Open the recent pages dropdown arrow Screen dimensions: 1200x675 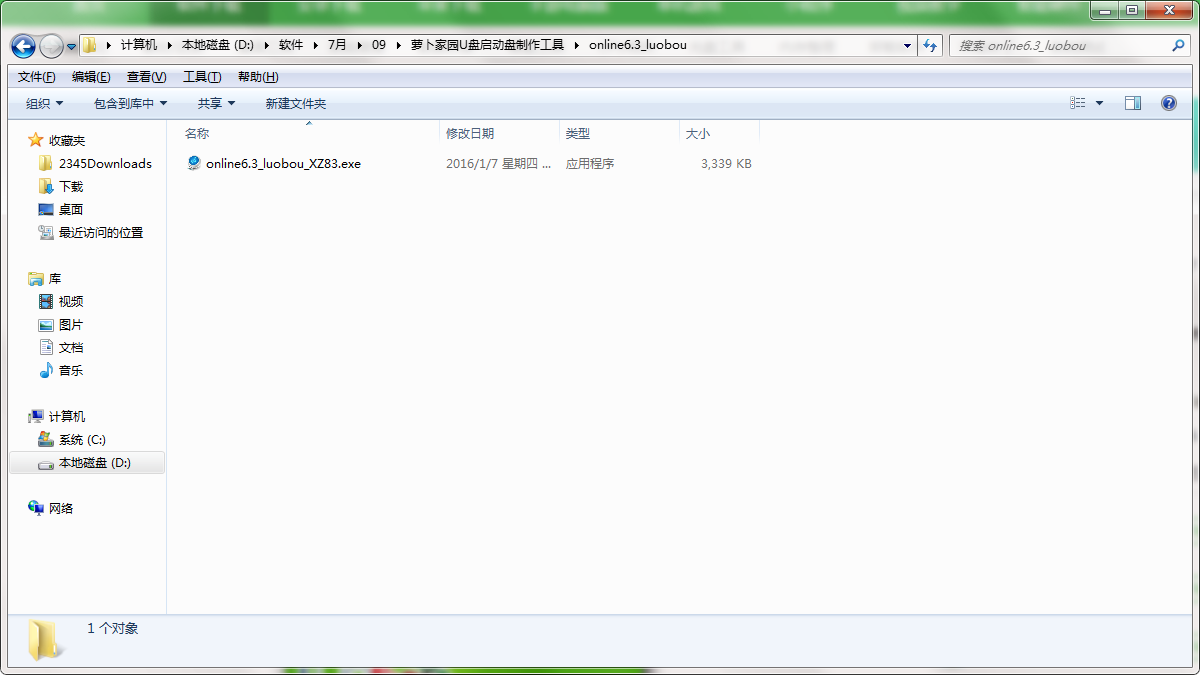tap(70, 46)
